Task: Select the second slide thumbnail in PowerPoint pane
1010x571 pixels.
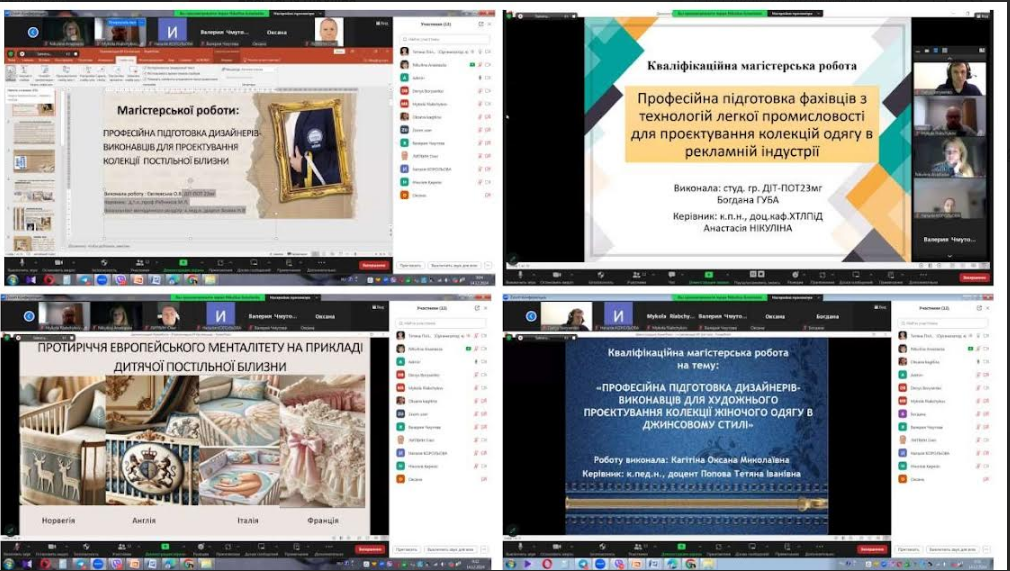Action: (34, 133)
